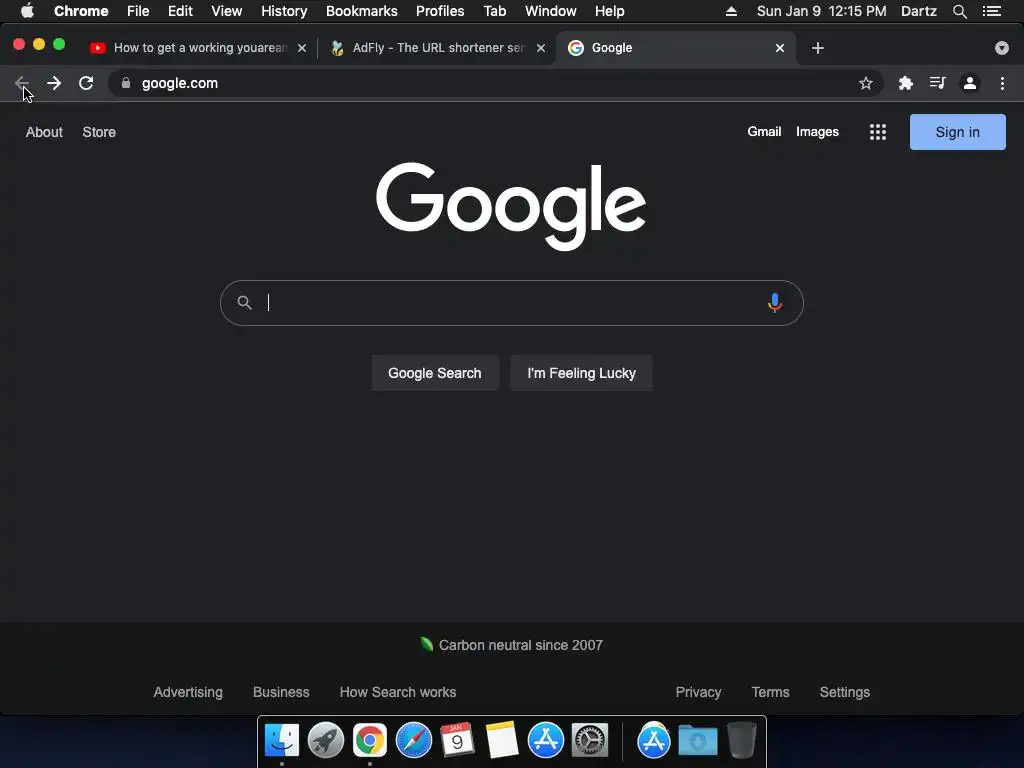The width and height of the screenshot is (1024, 768).
Task: Open the Business footer link
Action: coord(281,692)
